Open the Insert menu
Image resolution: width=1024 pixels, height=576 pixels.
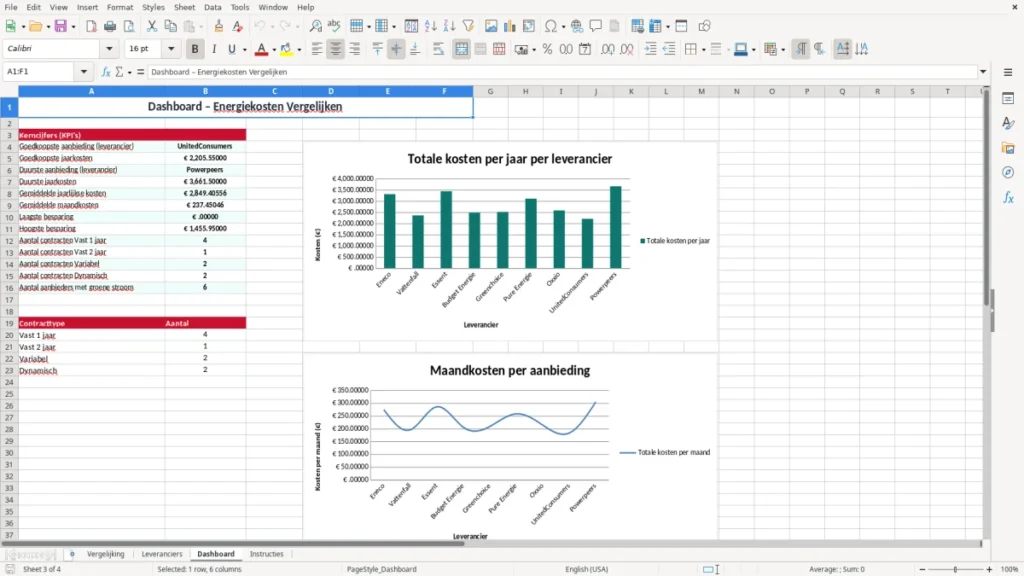pyautogui.click(x=87, y=7)
